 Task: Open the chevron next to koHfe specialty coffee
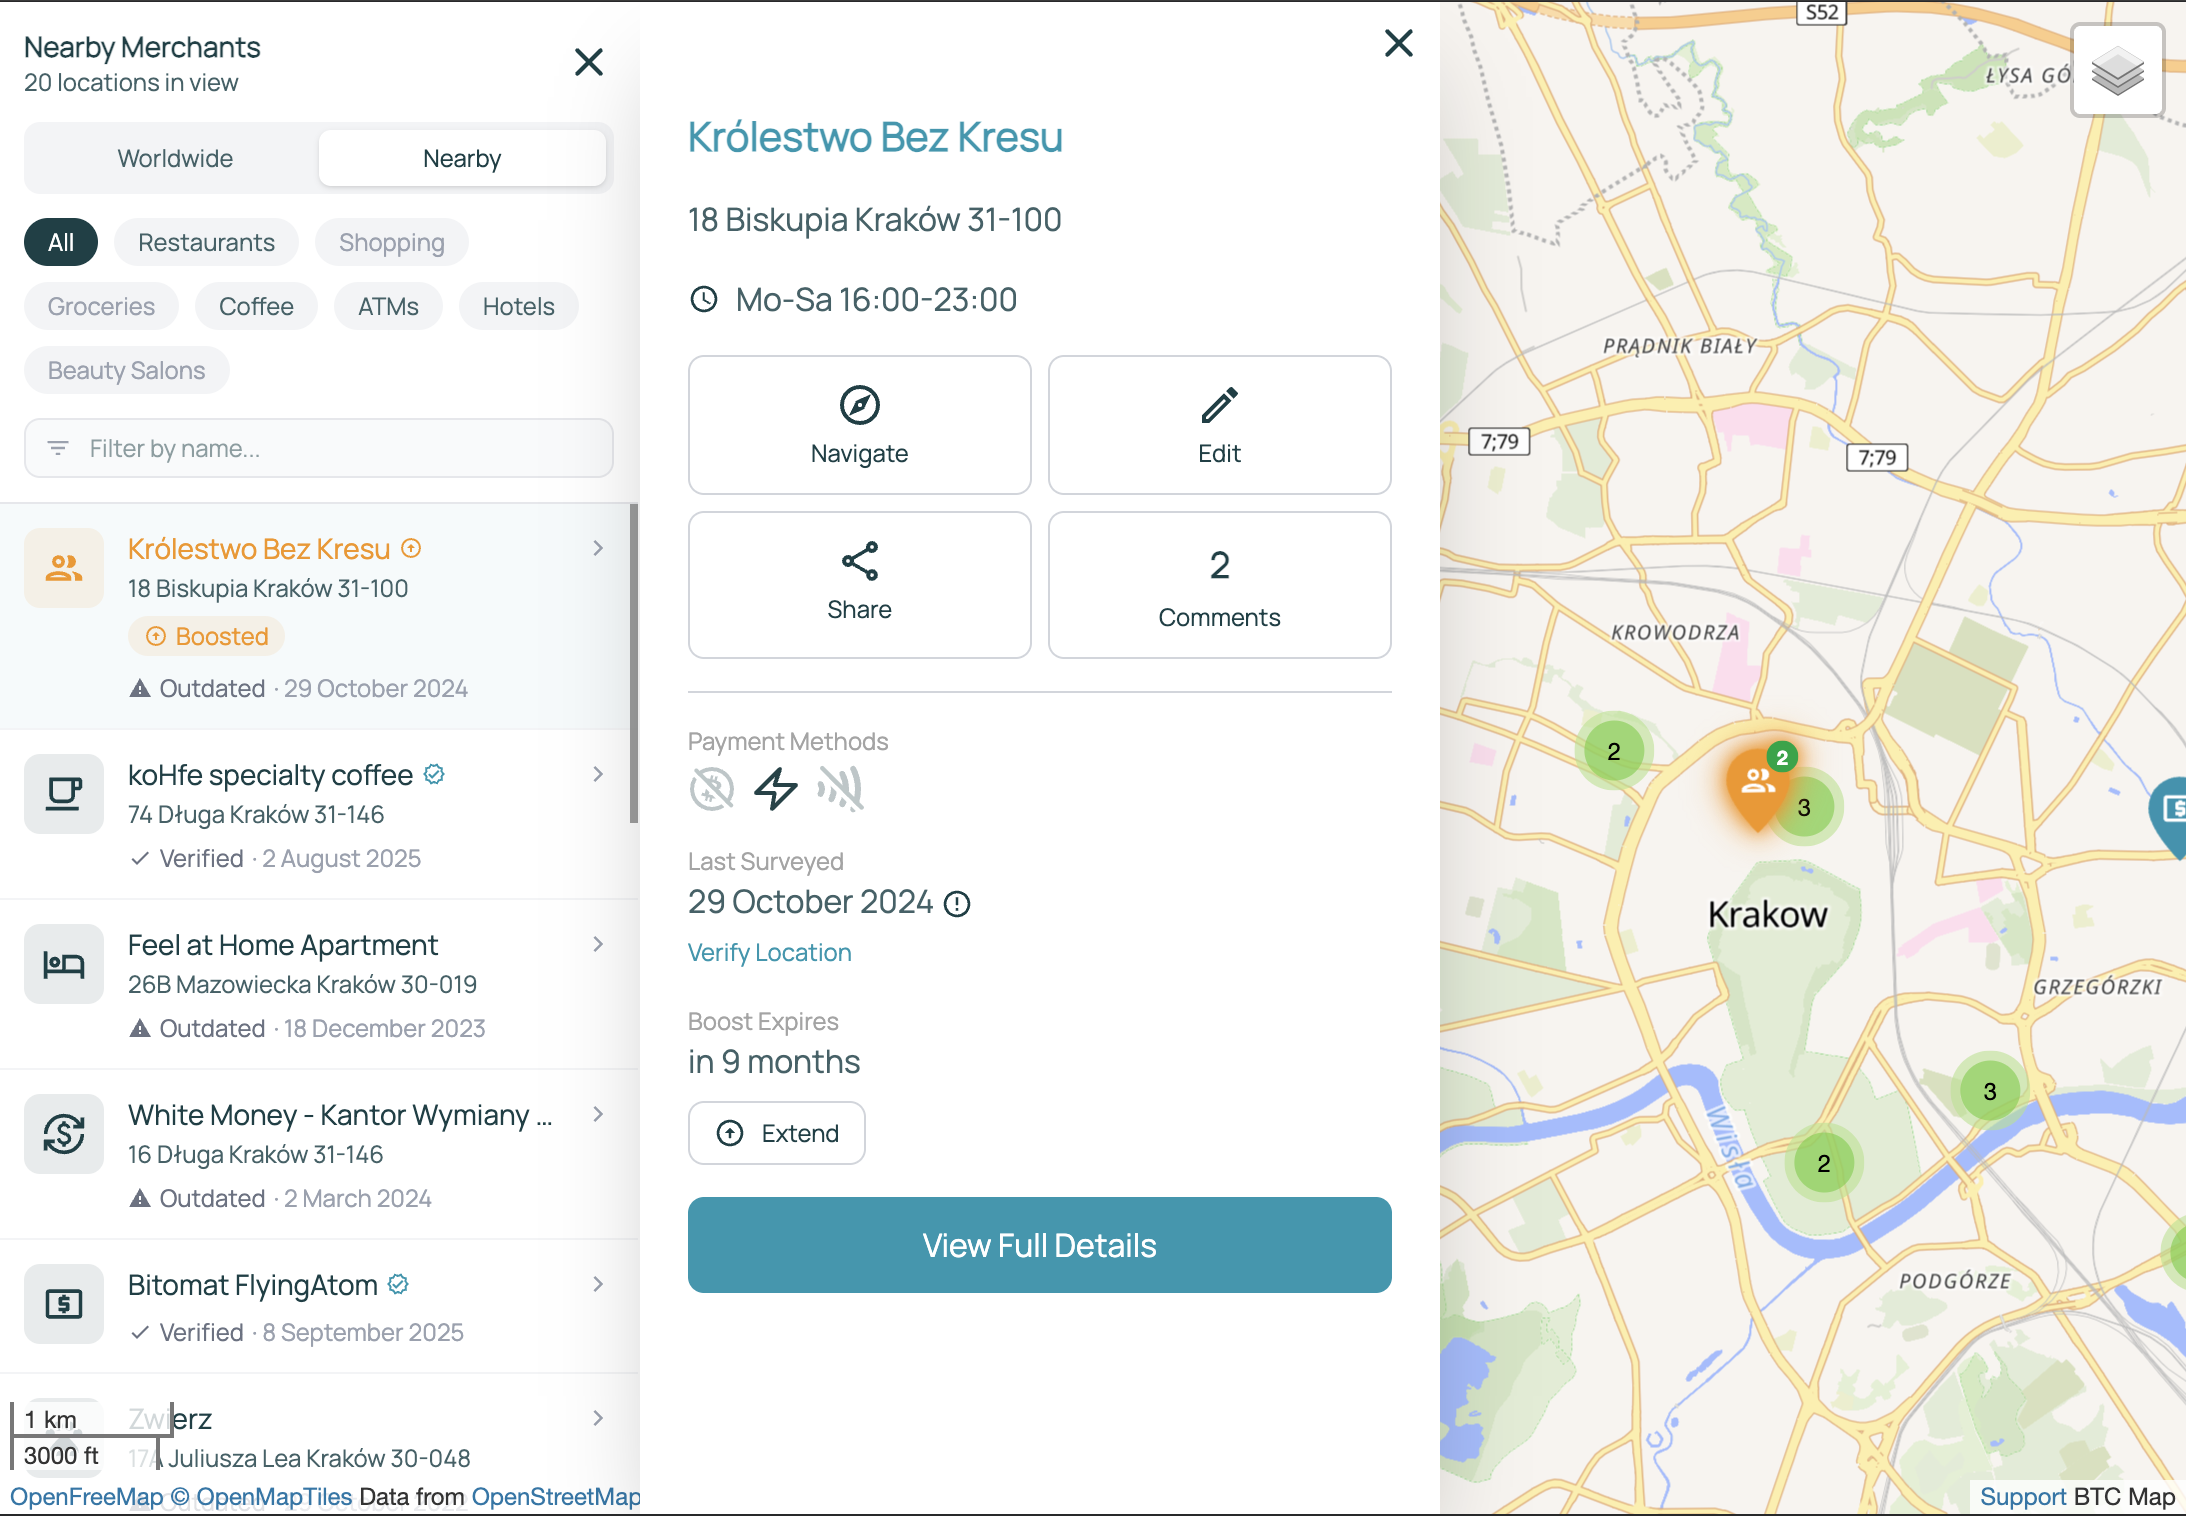click(597, 774)
